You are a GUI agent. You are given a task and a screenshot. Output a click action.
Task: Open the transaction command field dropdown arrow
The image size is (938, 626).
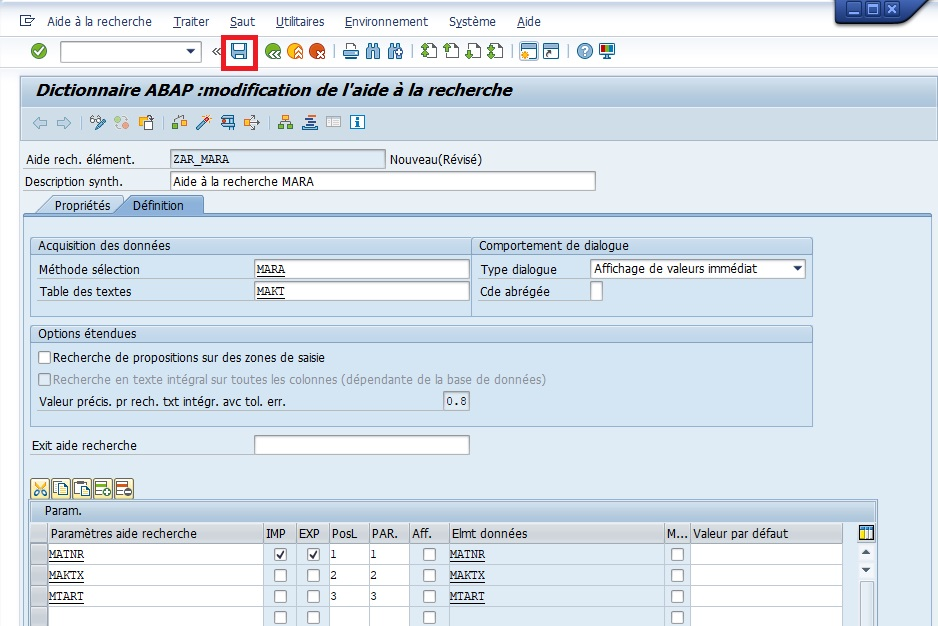pos(192,51)
